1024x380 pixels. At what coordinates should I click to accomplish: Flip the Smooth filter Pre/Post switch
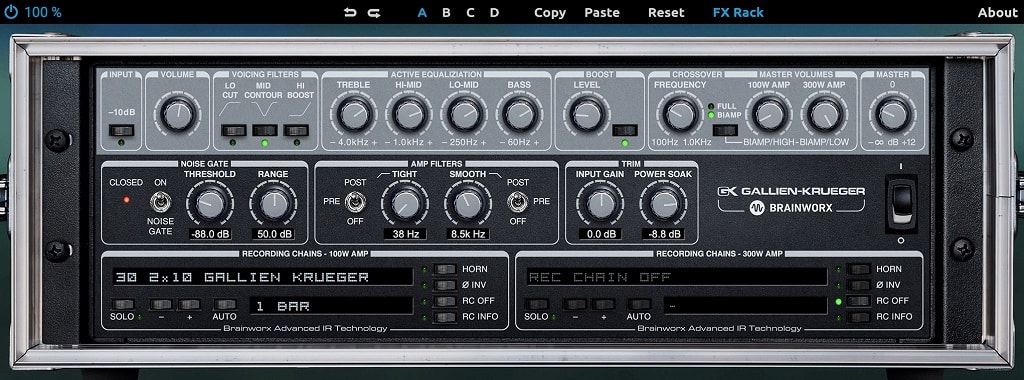click(x=517, y=203)
